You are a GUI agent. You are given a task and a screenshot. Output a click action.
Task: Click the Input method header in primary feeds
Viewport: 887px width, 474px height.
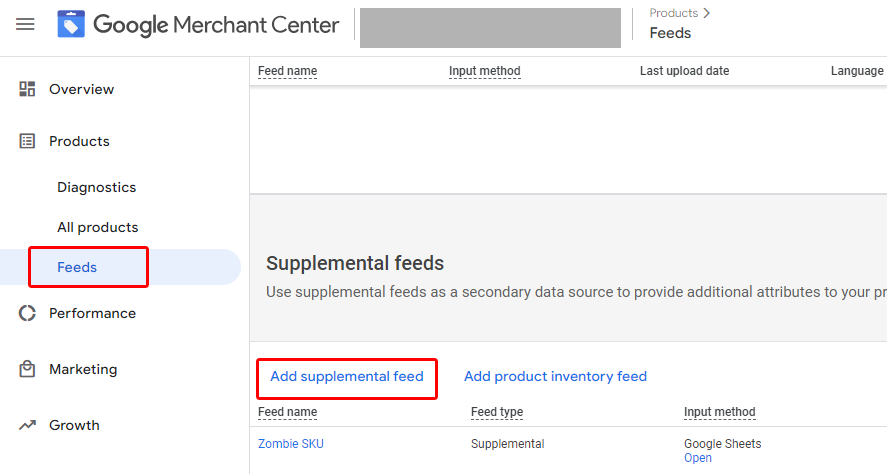[x=485, y=71]
